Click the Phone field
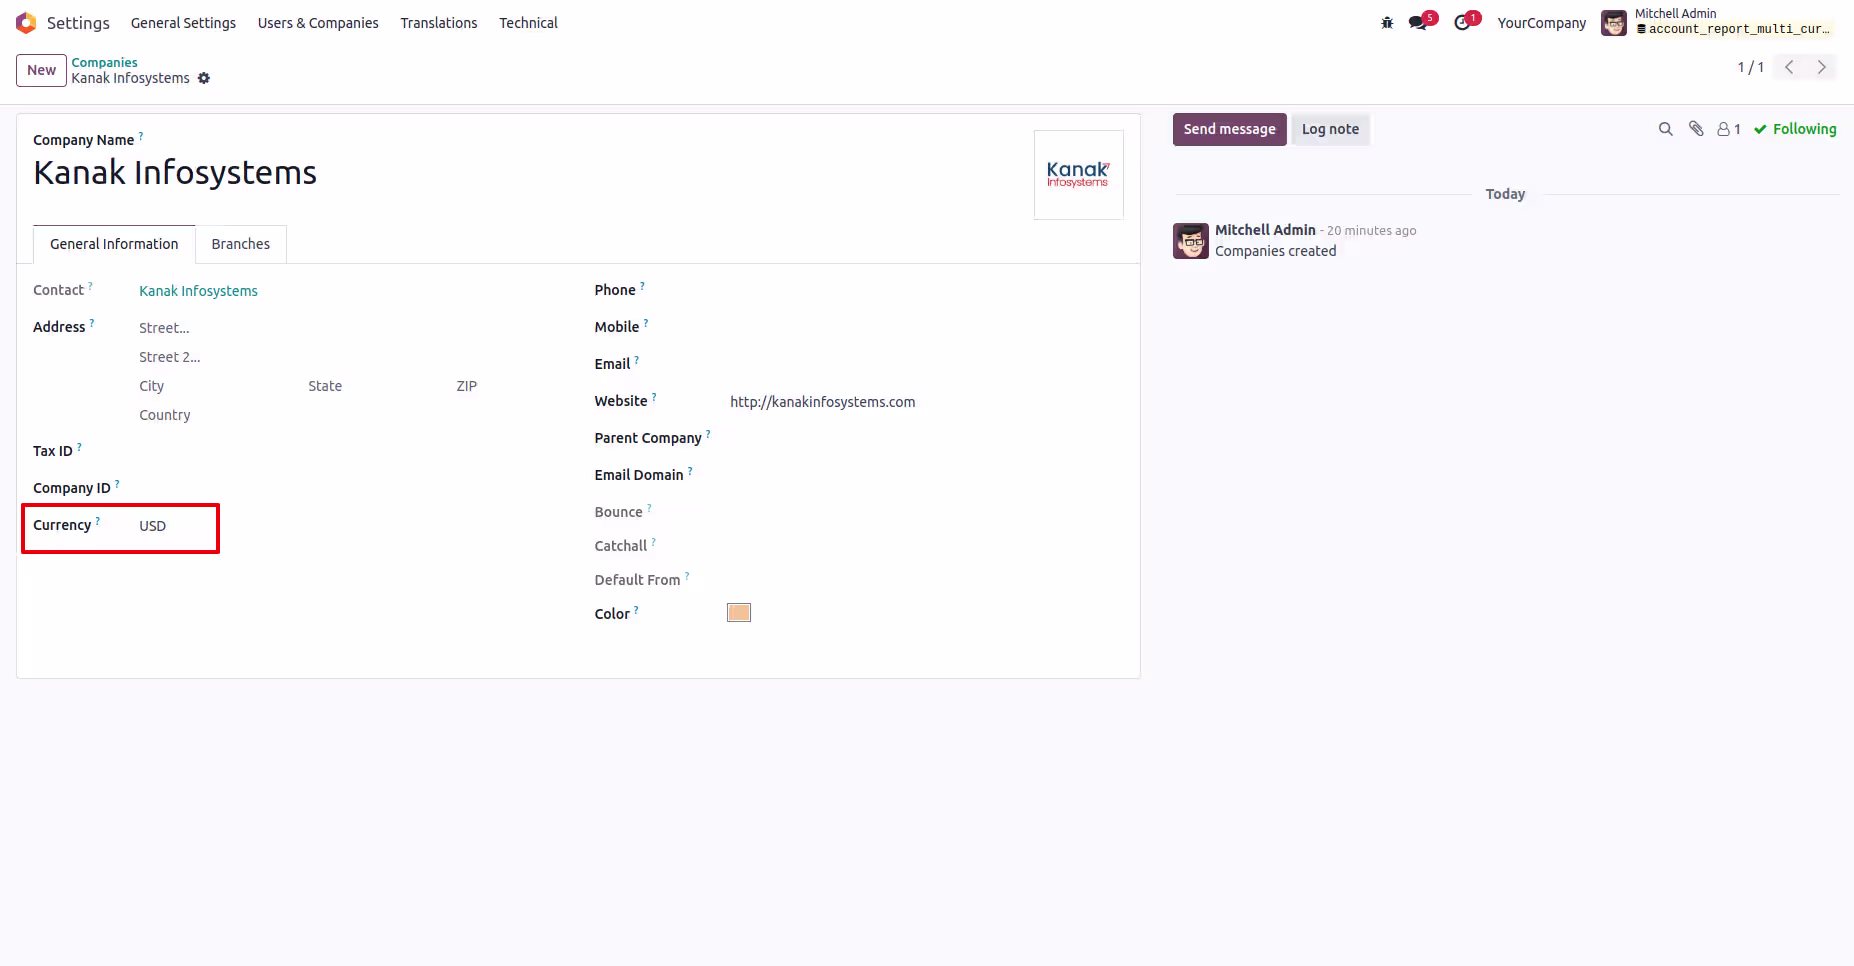1854x966 pixels. coord(925,290)
